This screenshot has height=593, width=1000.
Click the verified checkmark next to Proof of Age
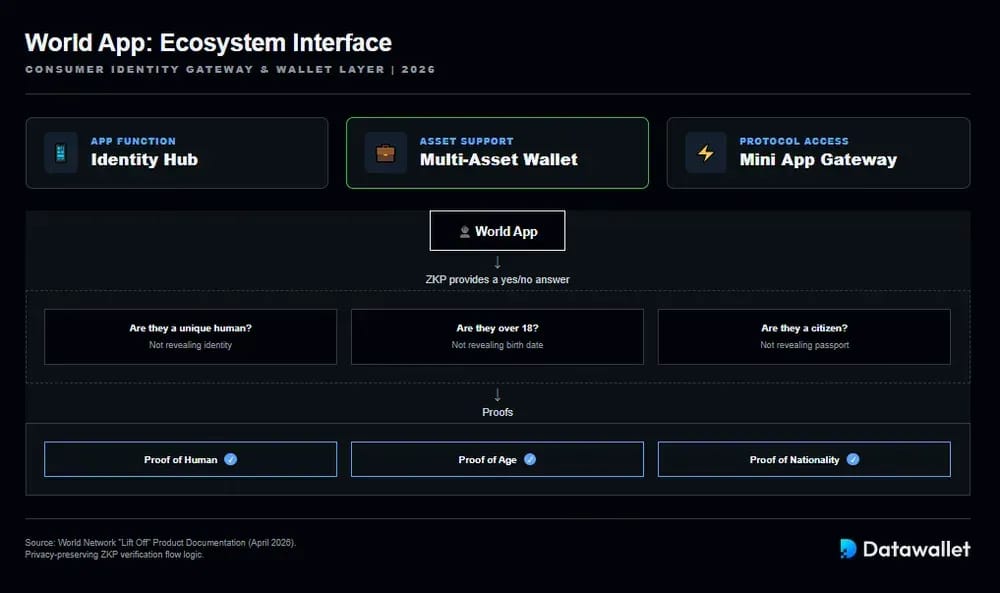[530, 459]
